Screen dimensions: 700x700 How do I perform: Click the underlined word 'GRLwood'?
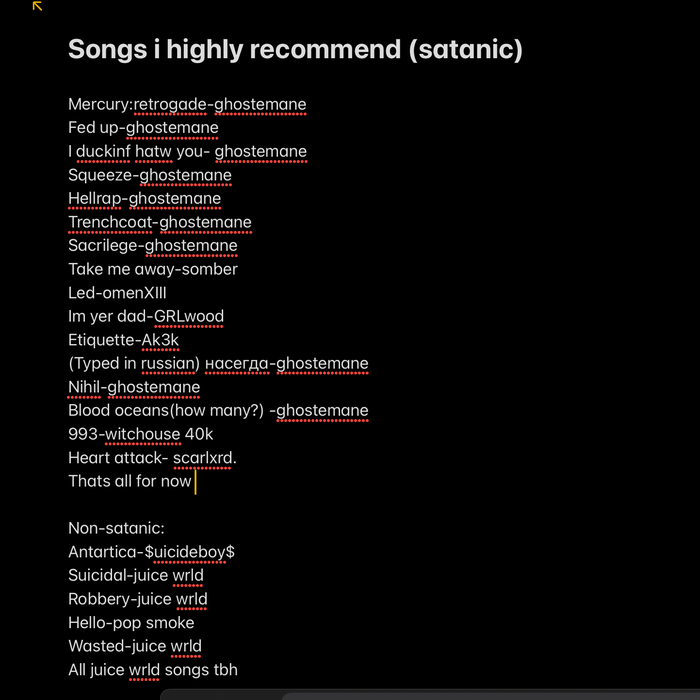pos(189,316)
